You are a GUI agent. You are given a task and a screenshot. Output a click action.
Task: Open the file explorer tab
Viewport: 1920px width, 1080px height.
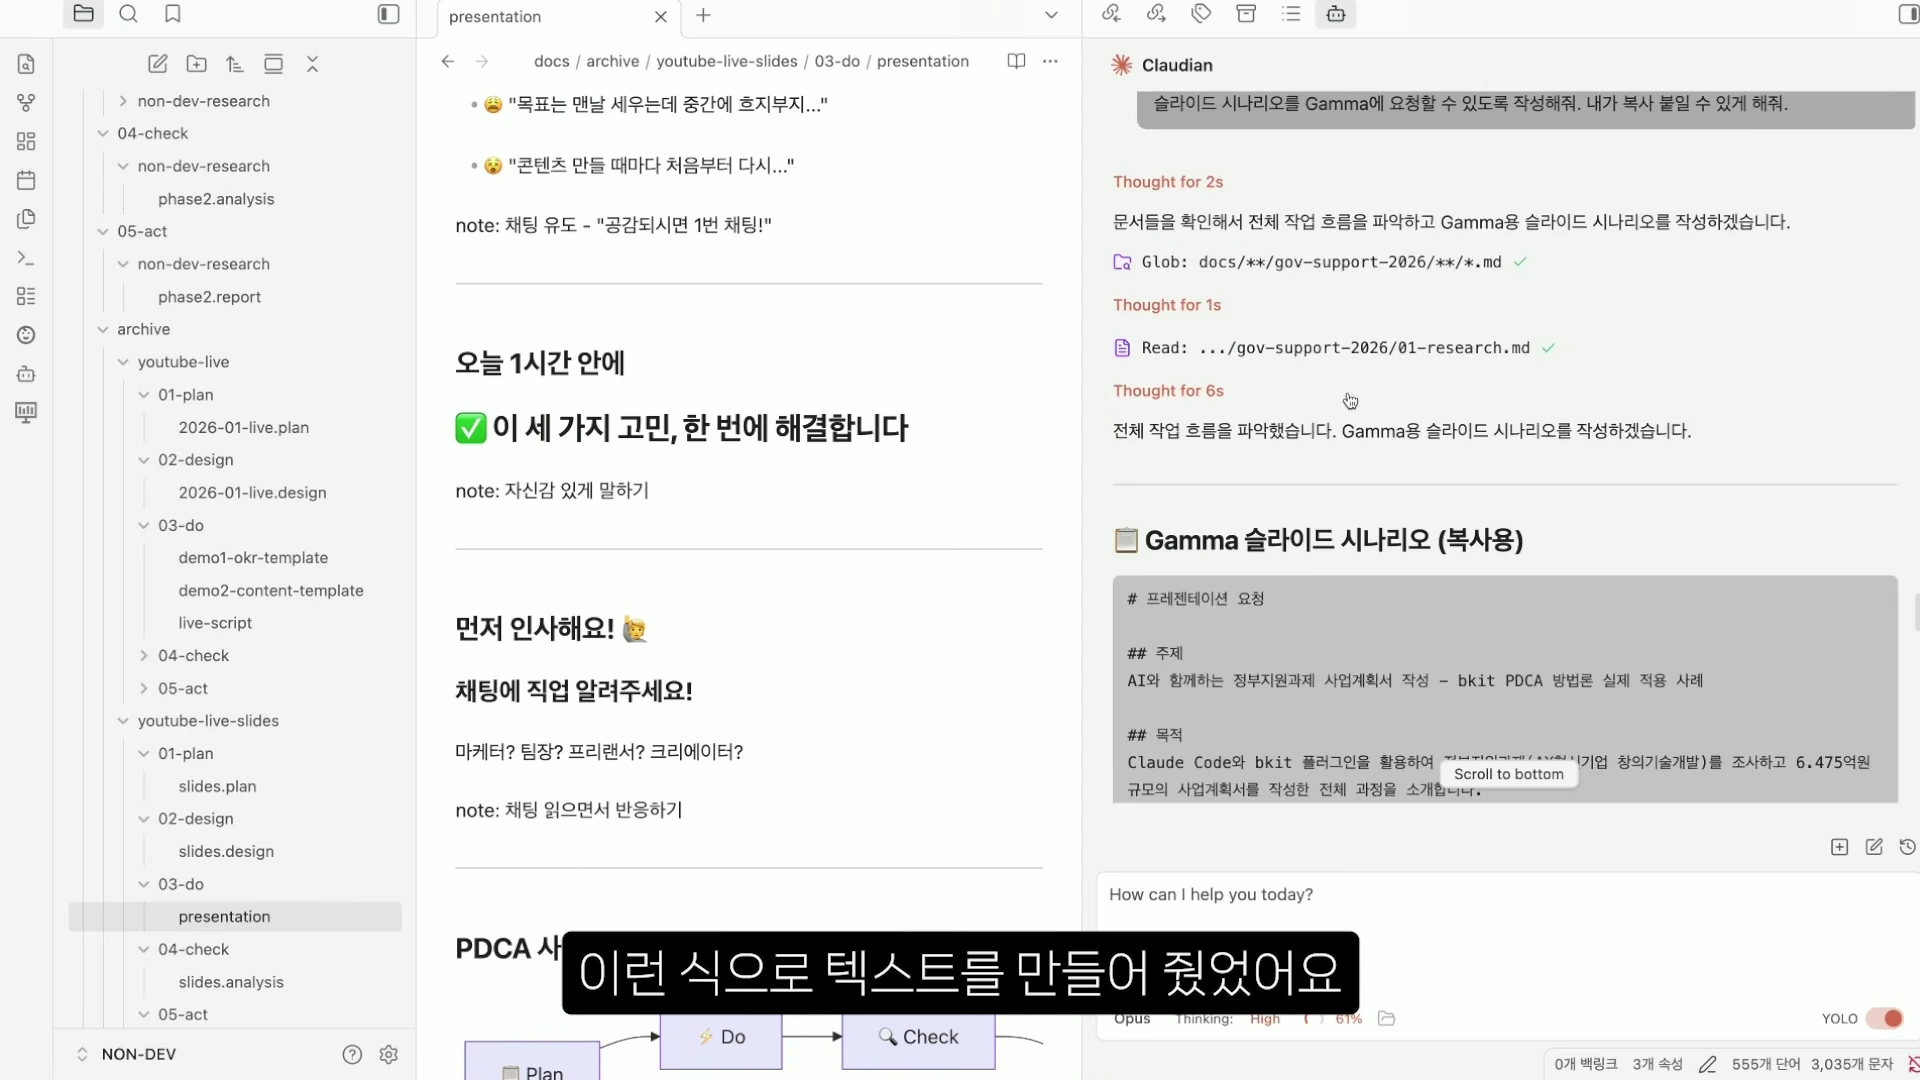coord(83,14)
